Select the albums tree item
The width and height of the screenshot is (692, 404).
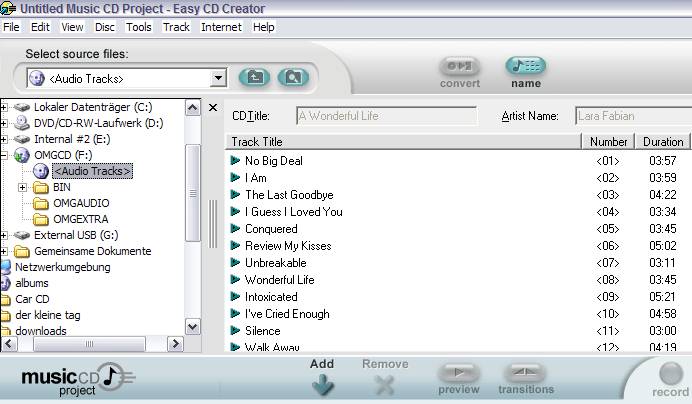pyautogui.click(x=32, y=283)
